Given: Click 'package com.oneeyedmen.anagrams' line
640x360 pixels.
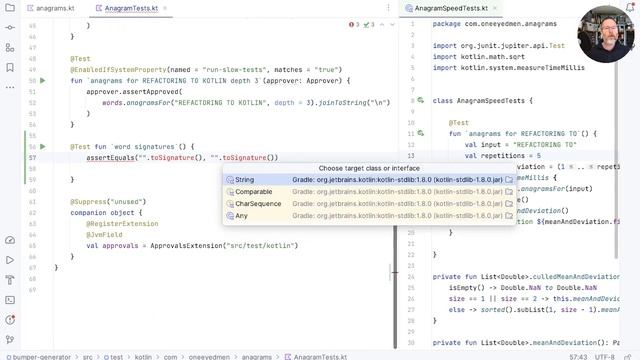Looking at the screenshot, I should click(x=495, y=24).
